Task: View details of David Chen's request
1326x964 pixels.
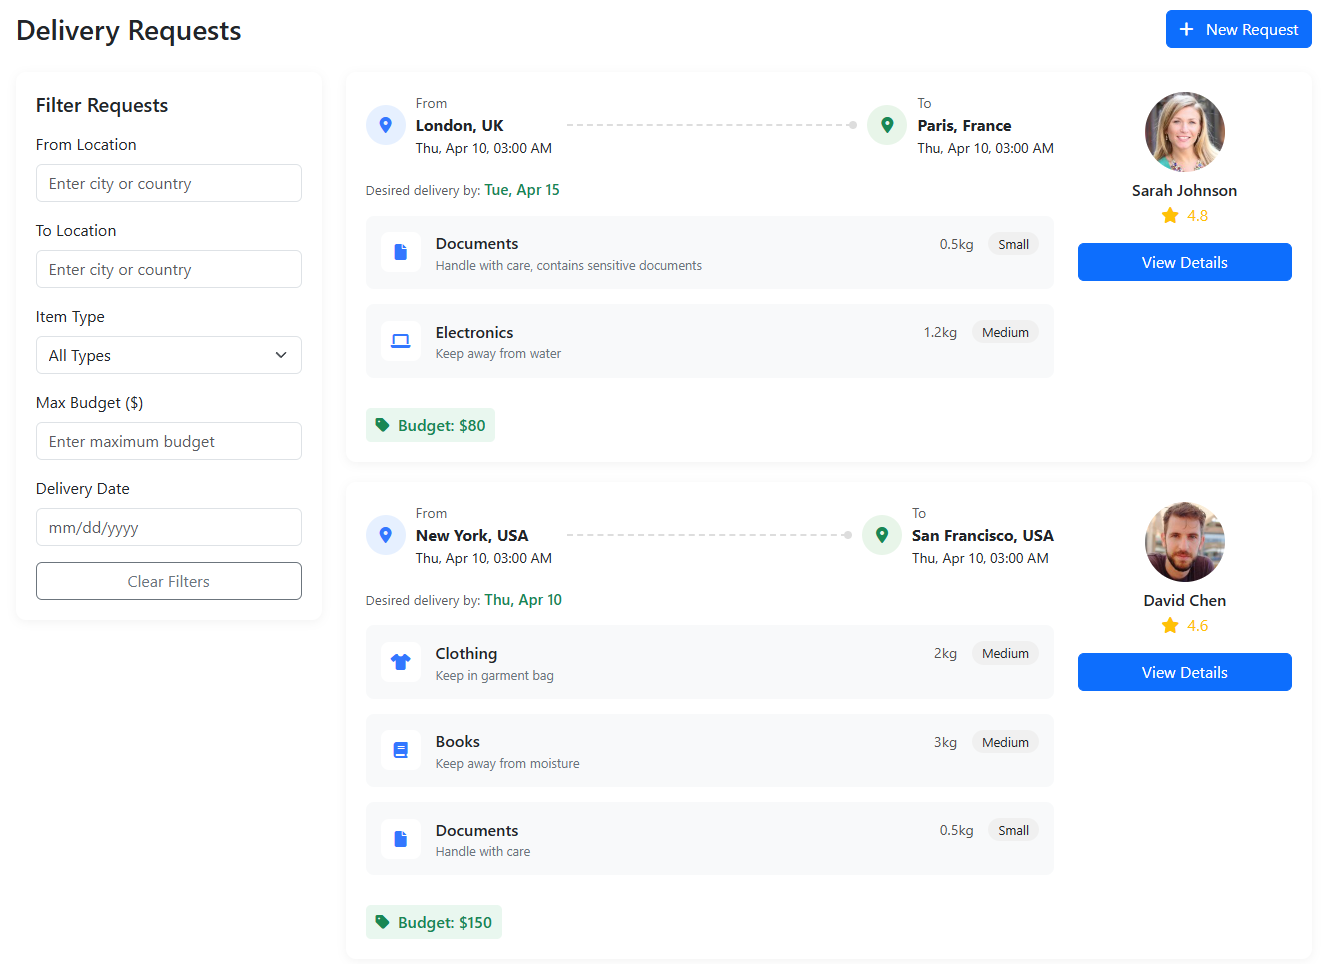Action: click(x=1184, y=672)
